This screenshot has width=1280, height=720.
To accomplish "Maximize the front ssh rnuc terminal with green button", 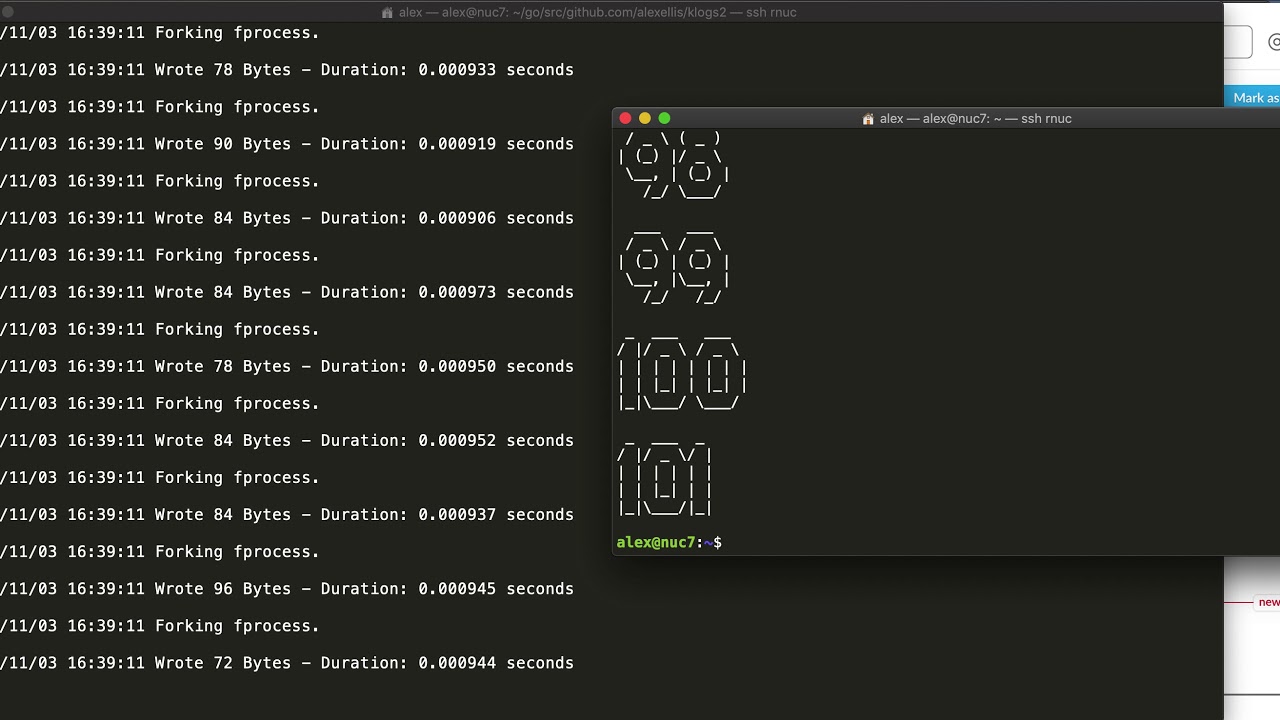I will point(664,118).
